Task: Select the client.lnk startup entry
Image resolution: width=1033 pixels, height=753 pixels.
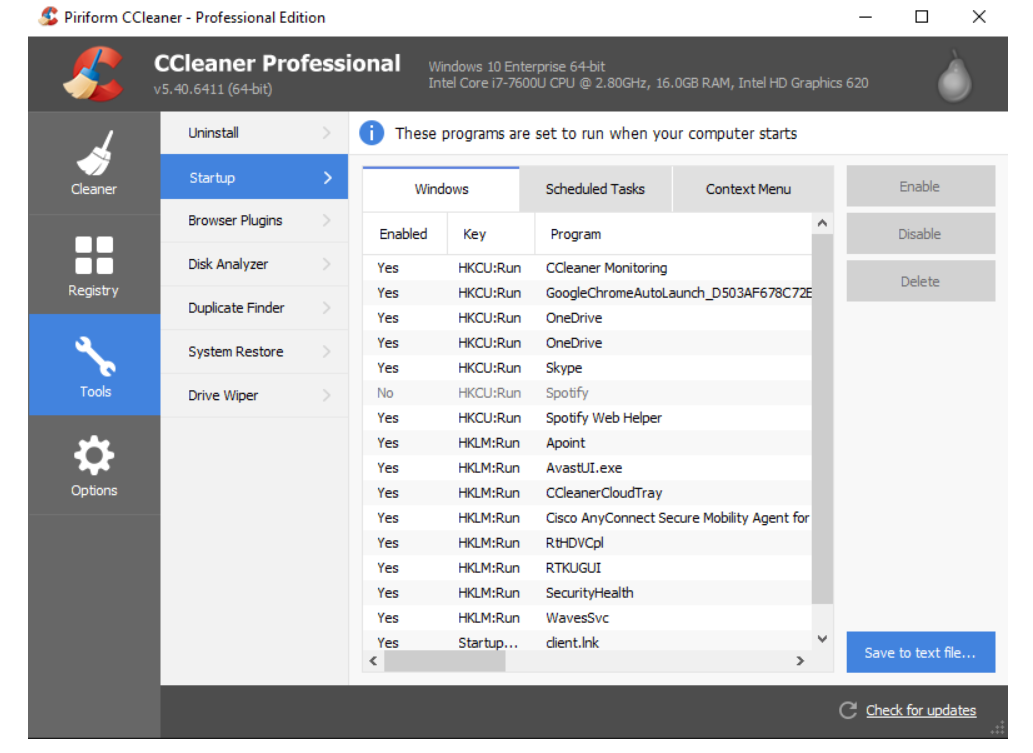Action: (x=587, y=642)
